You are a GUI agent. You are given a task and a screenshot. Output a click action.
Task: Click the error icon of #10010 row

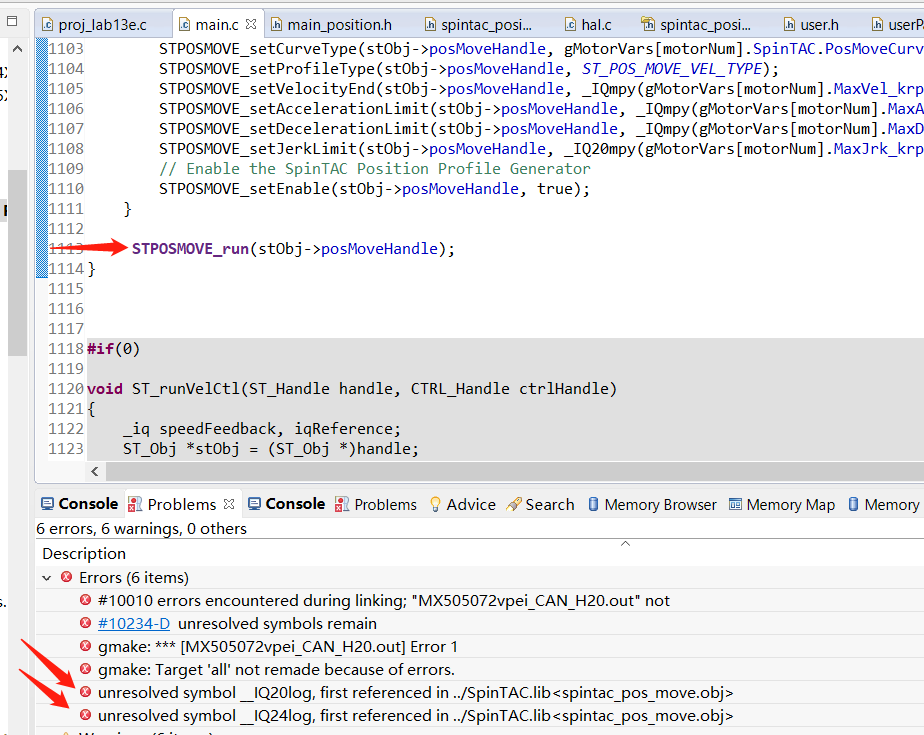point(85,600)
